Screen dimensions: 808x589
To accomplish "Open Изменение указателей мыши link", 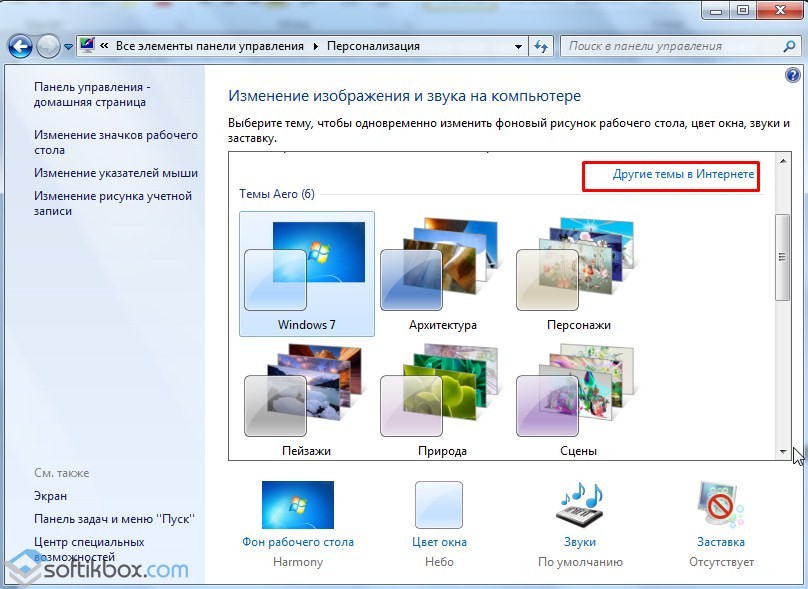I will [116, 173].
